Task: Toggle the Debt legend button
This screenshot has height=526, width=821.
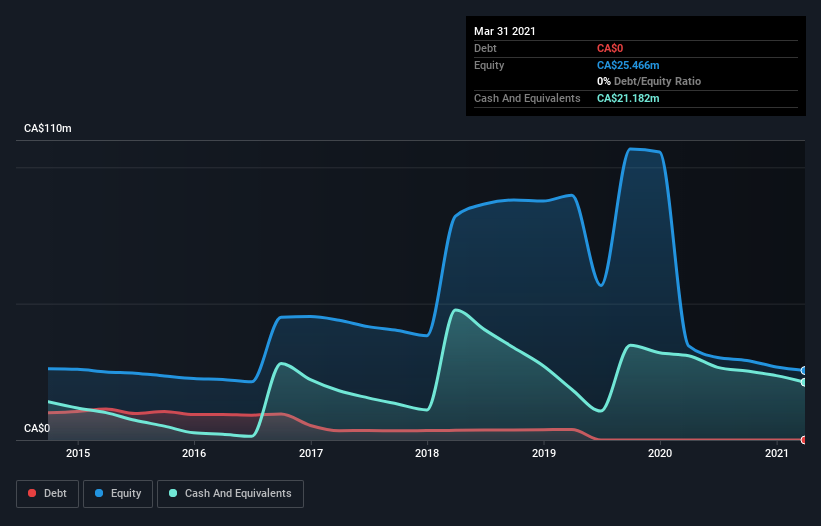Action: click(48, 494)
